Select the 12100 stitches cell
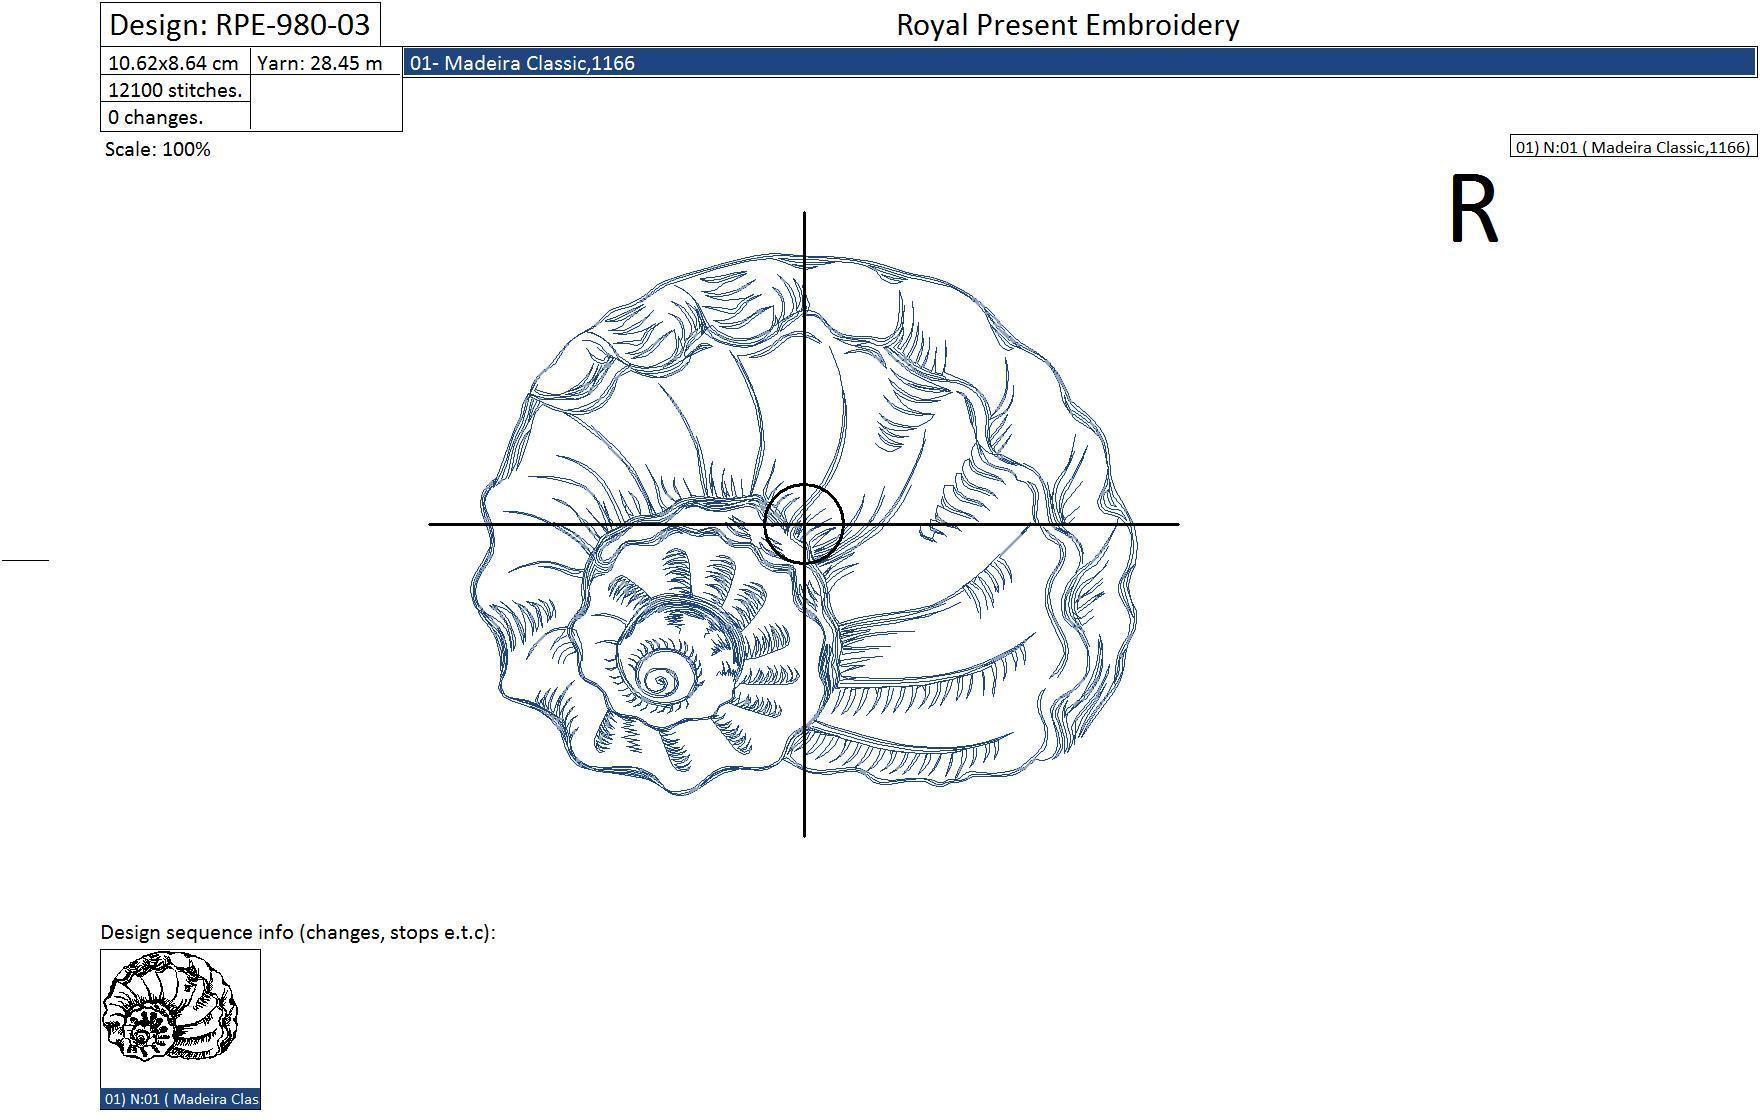The image size is (1760, 1120). [x=175, y=90]
